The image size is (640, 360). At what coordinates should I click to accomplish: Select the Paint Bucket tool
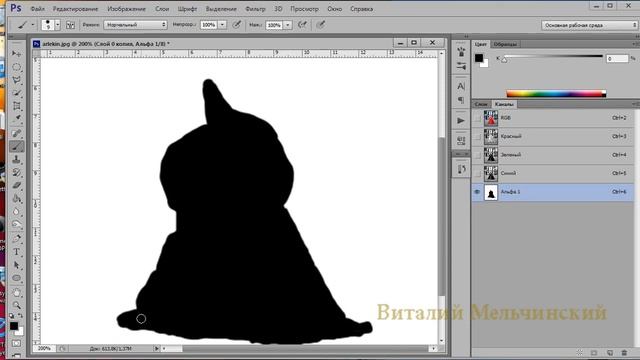[x=16, y=199]
